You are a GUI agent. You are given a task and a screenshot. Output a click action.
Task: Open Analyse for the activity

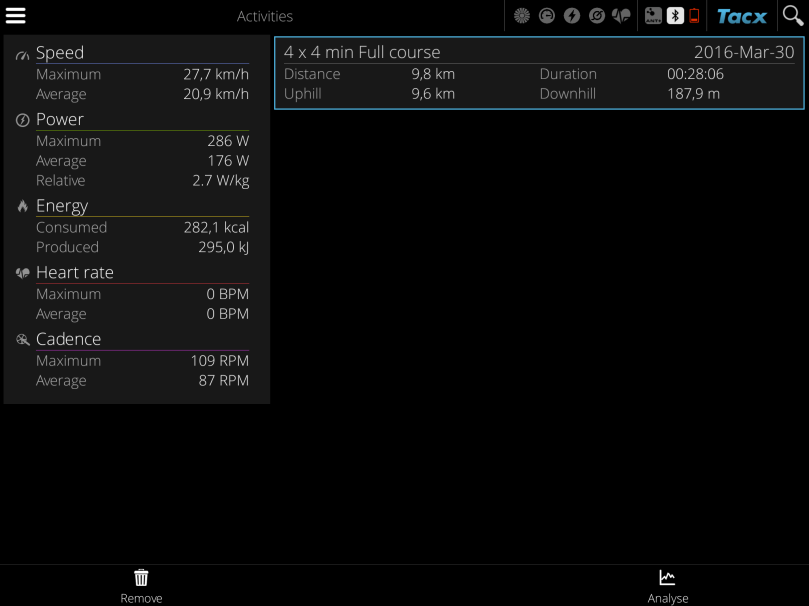(x=667, y=586)
